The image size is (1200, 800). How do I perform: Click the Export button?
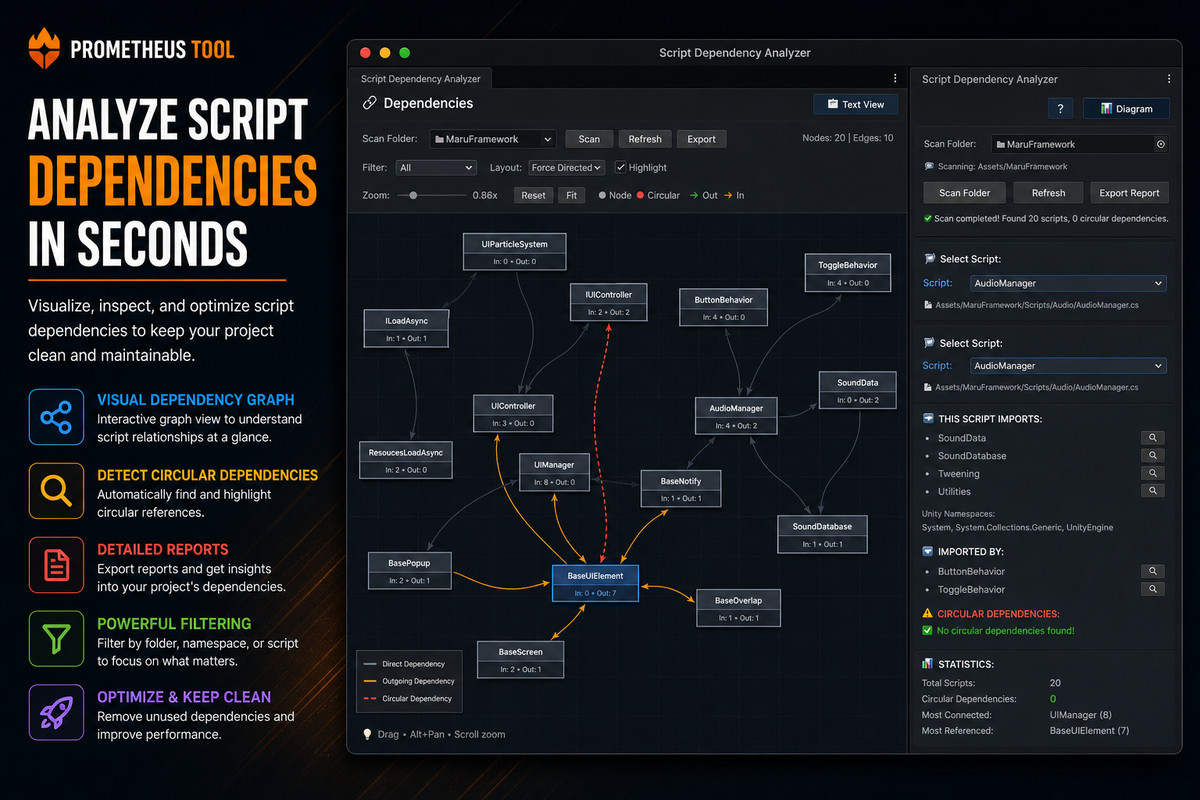point(701,139)
